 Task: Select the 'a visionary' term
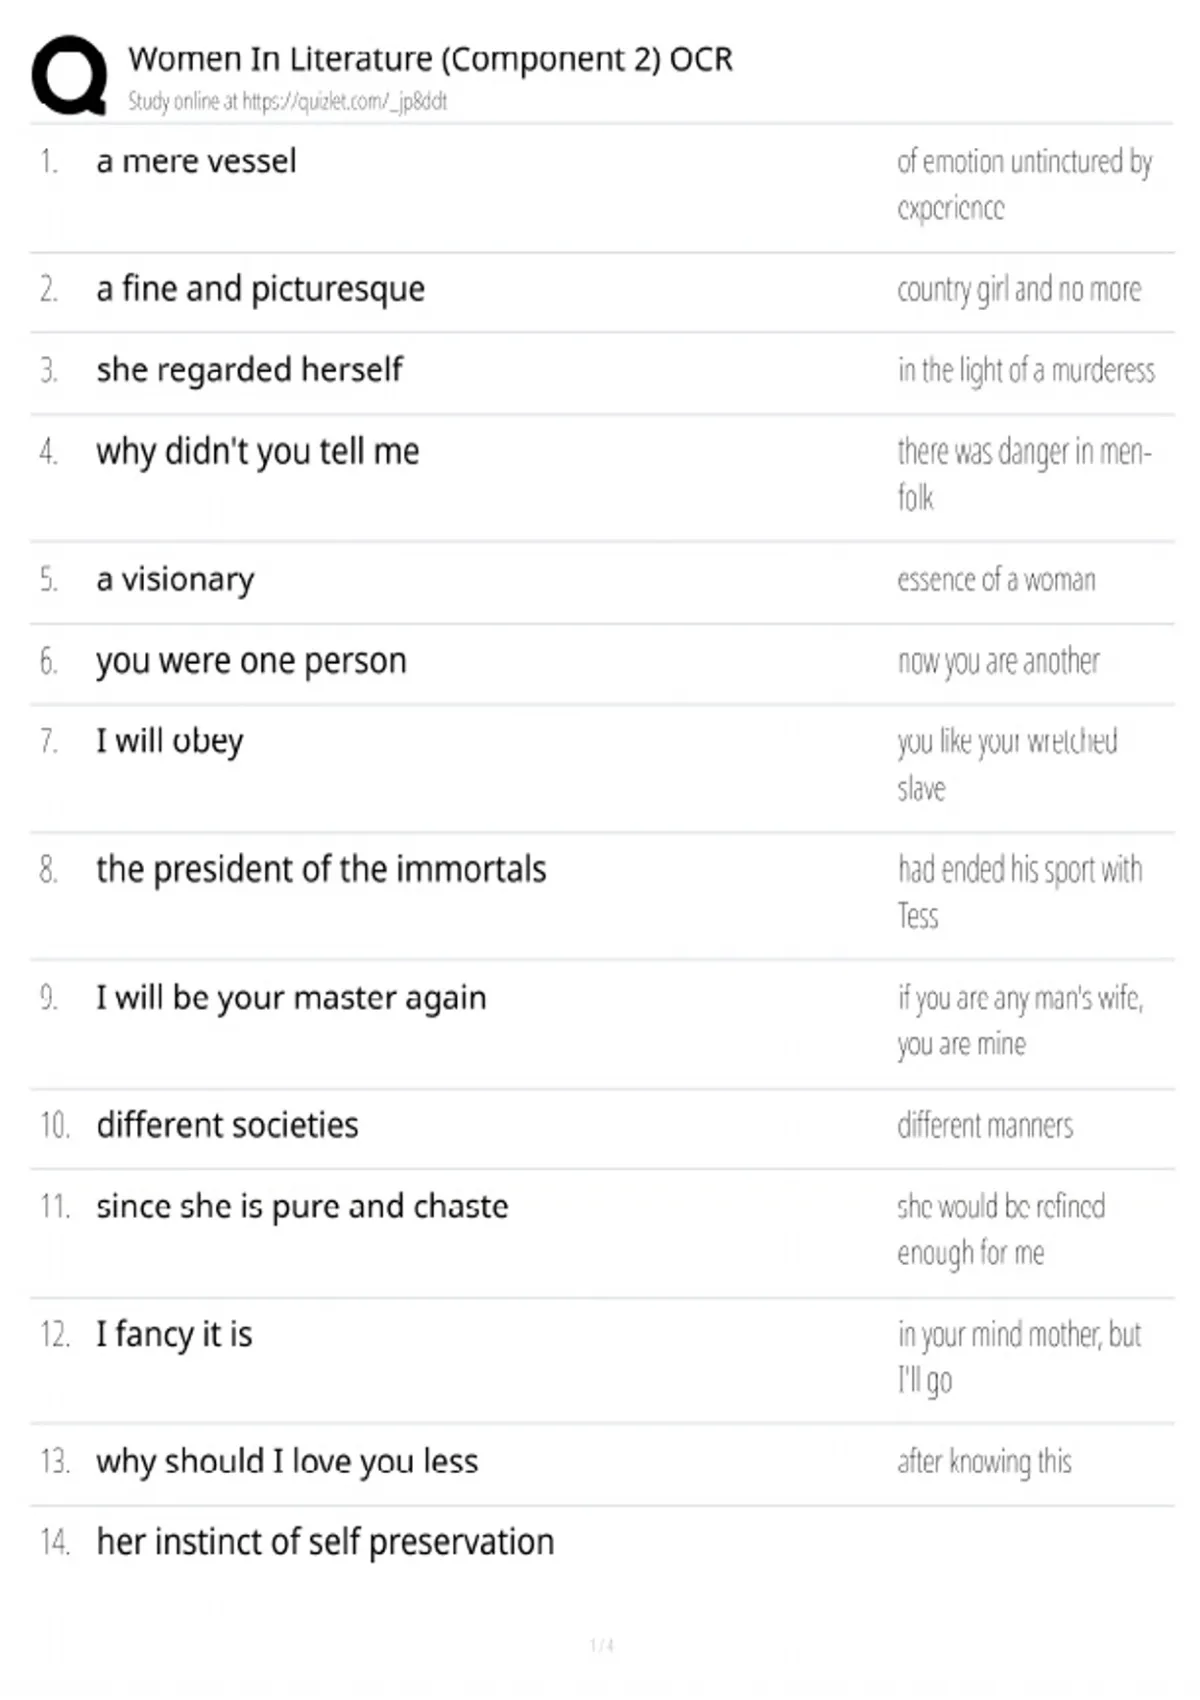(x=175, y=579)
